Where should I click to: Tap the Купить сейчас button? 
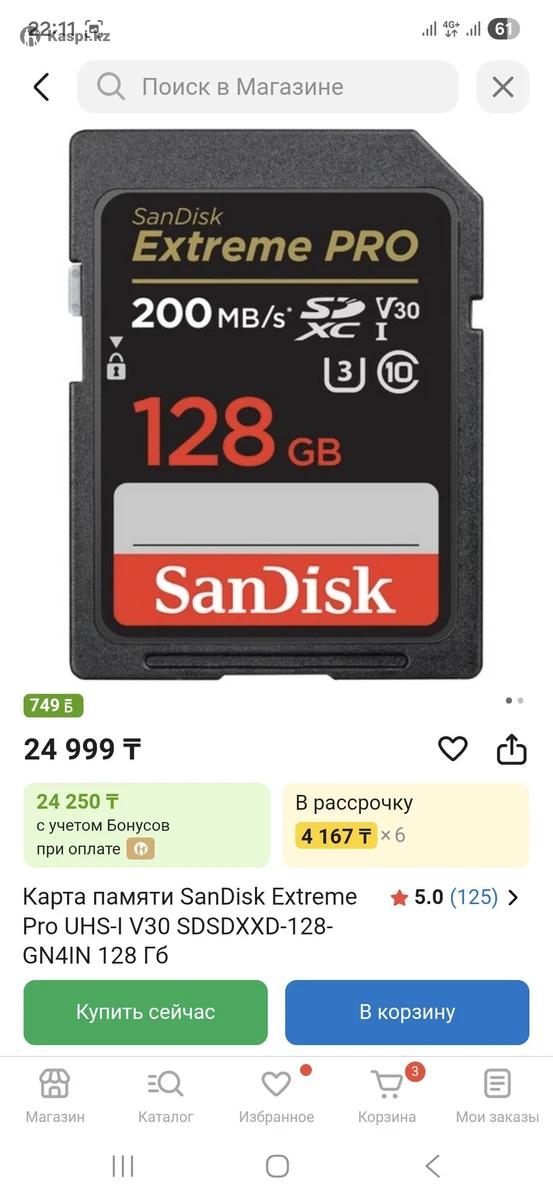click(146, 1012)
